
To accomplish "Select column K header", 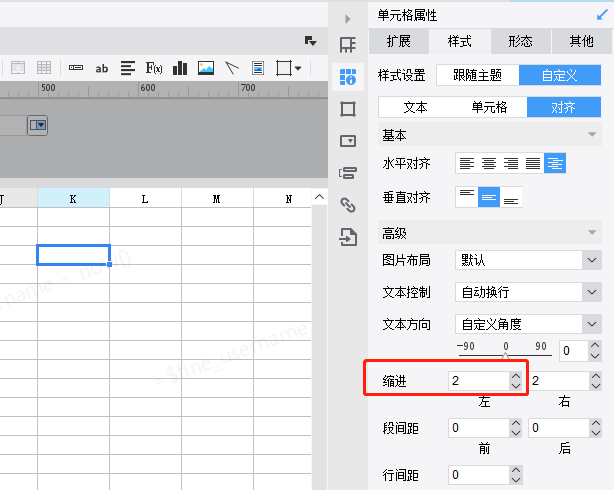I will coord(73,198).
